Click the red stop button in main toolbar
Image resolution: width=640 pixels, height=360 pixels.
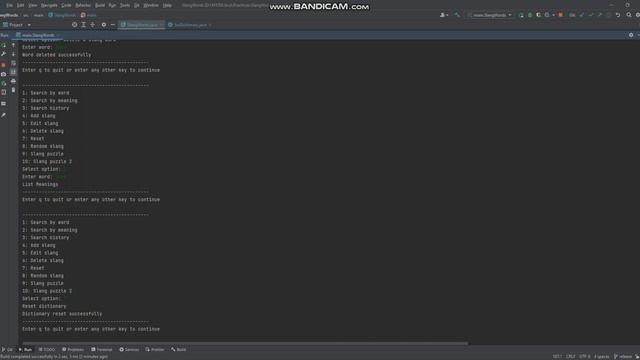pyautogui.click(x=561, y=15)
